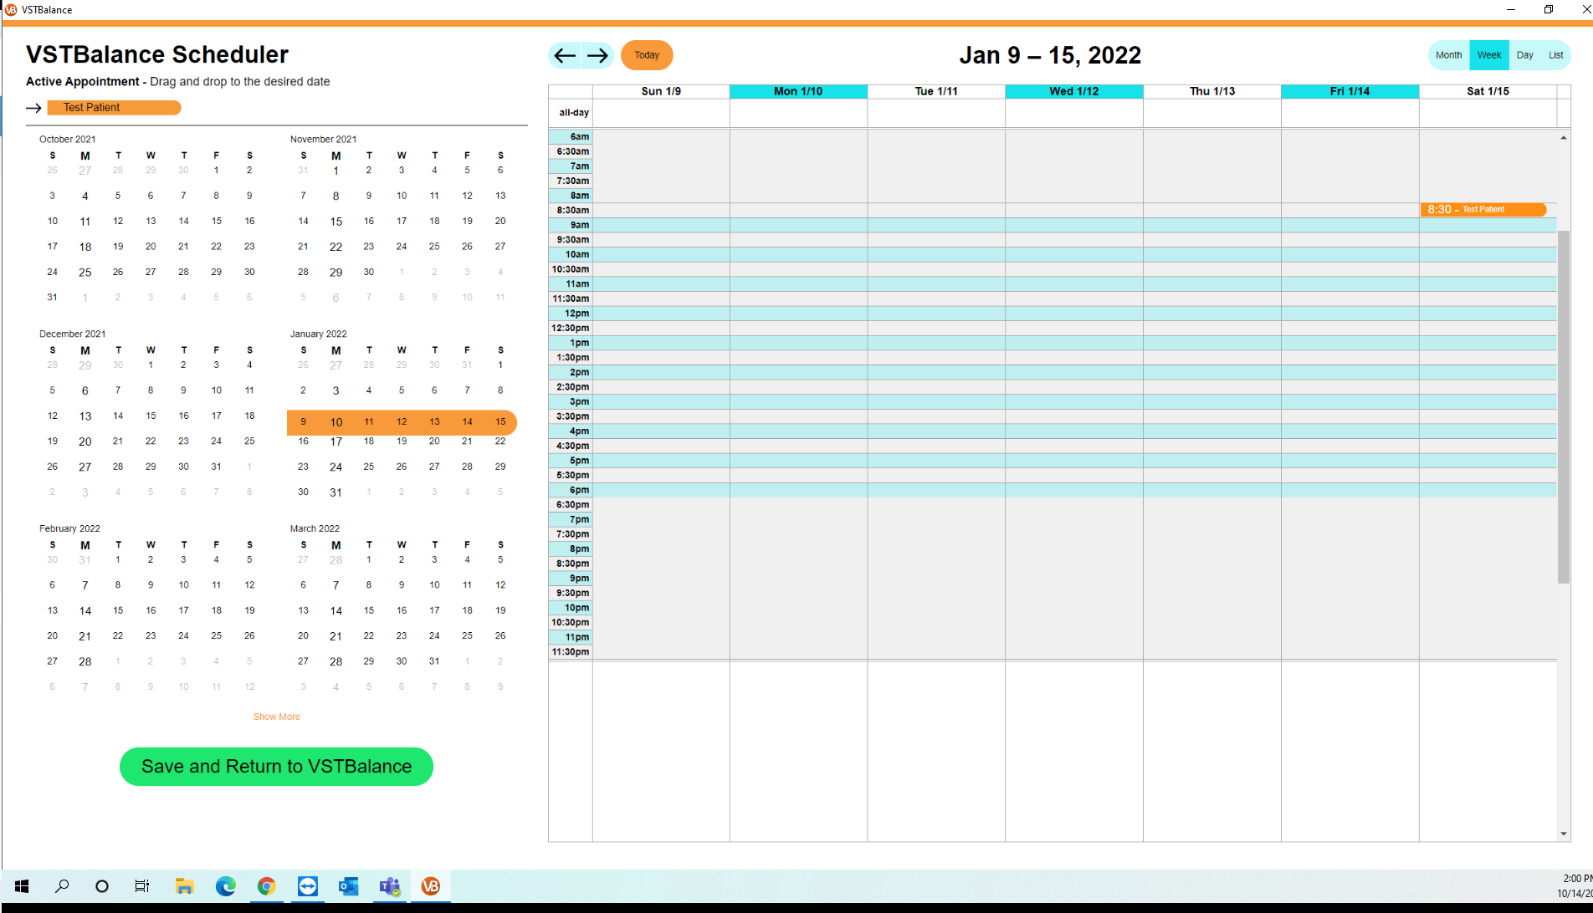
Task: Select January 24 in January 2022 mini calendar
Action: [x=336, y=467]
